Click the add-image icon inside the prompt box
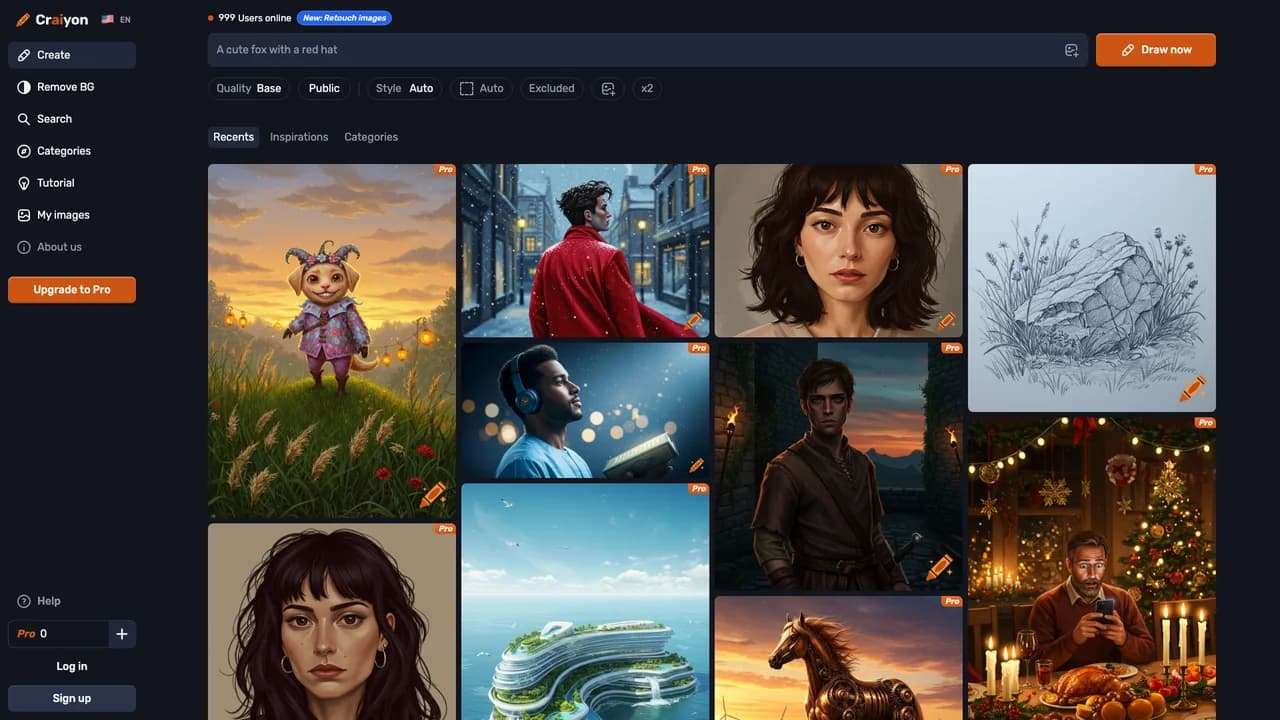Image resolution: width=1280 pixels, height=720 pixels. [x=1071, y=50]
